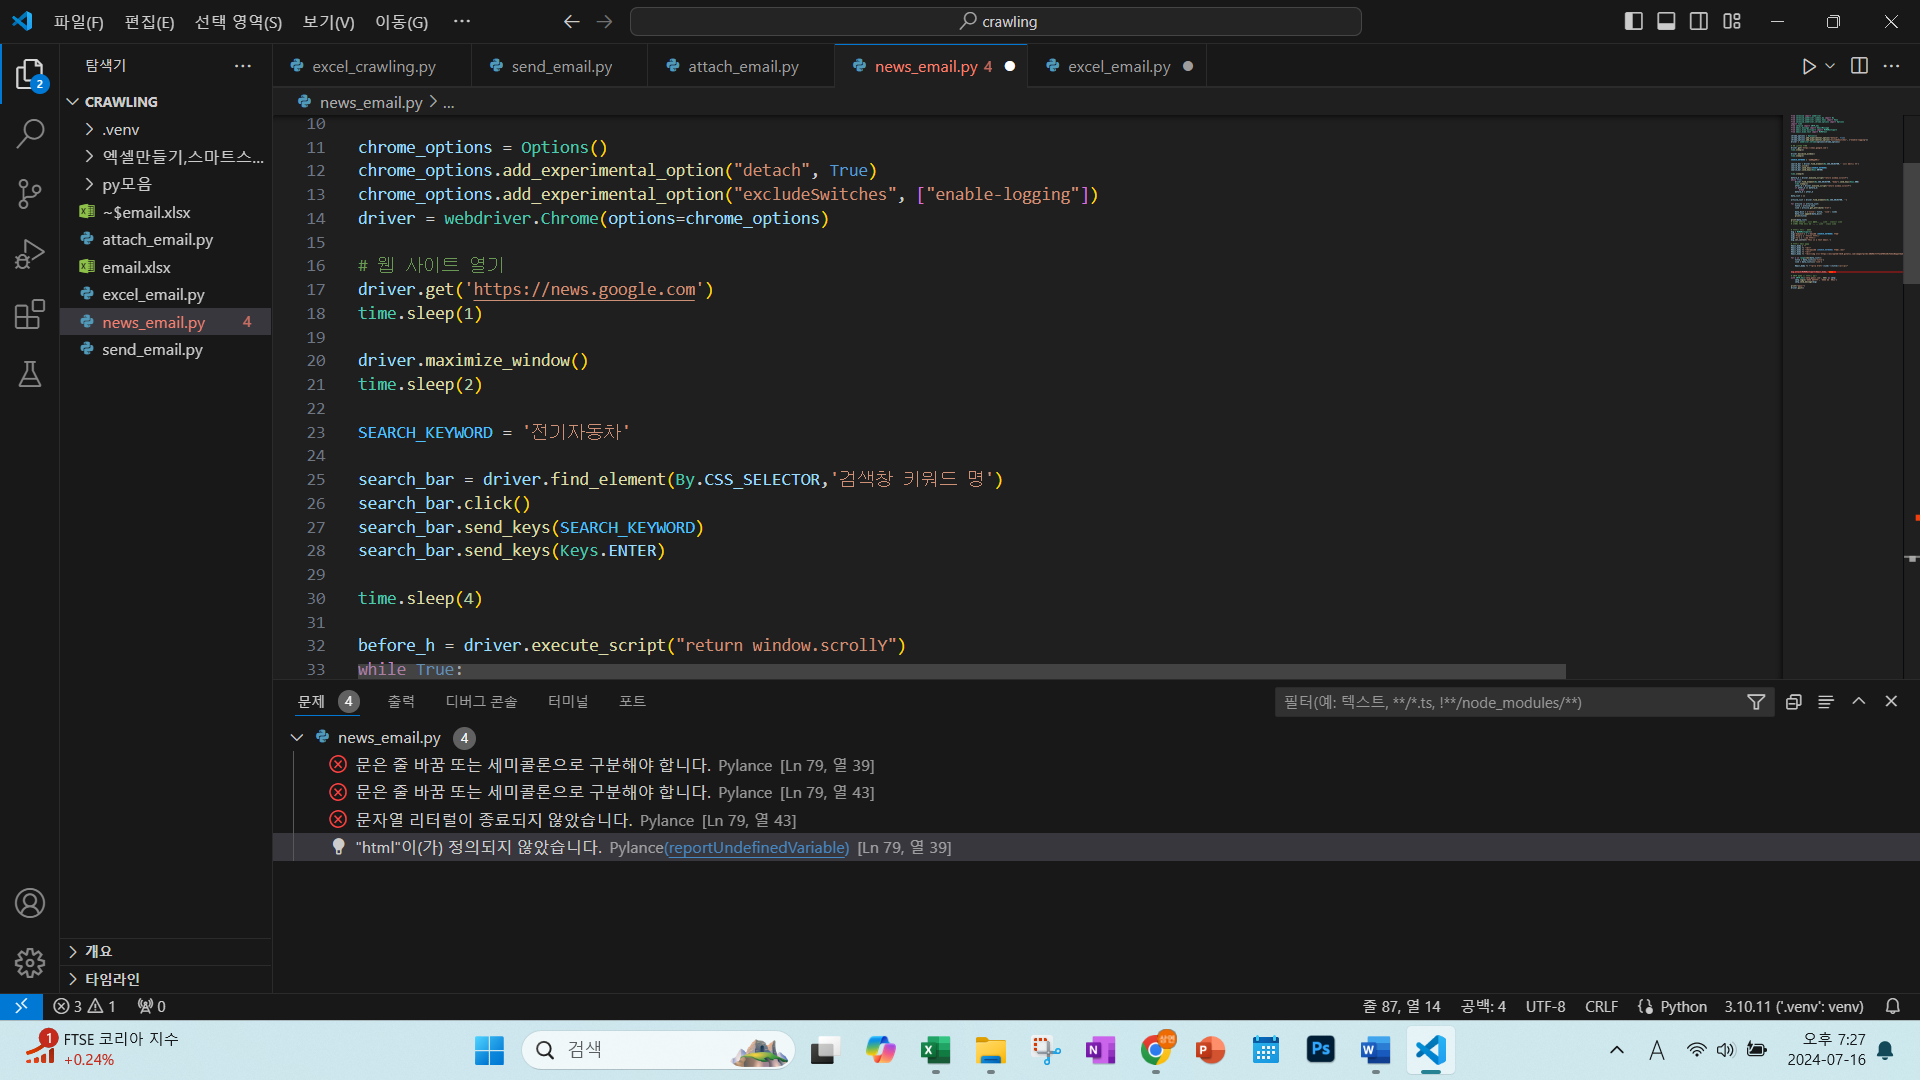Open the Accounts menu icon
The width and height of the screenshot is (1920, 1080).
30,903
